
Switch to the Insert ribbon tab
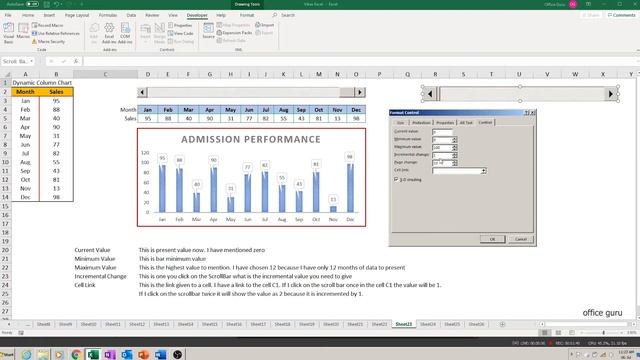coord(49,15)
